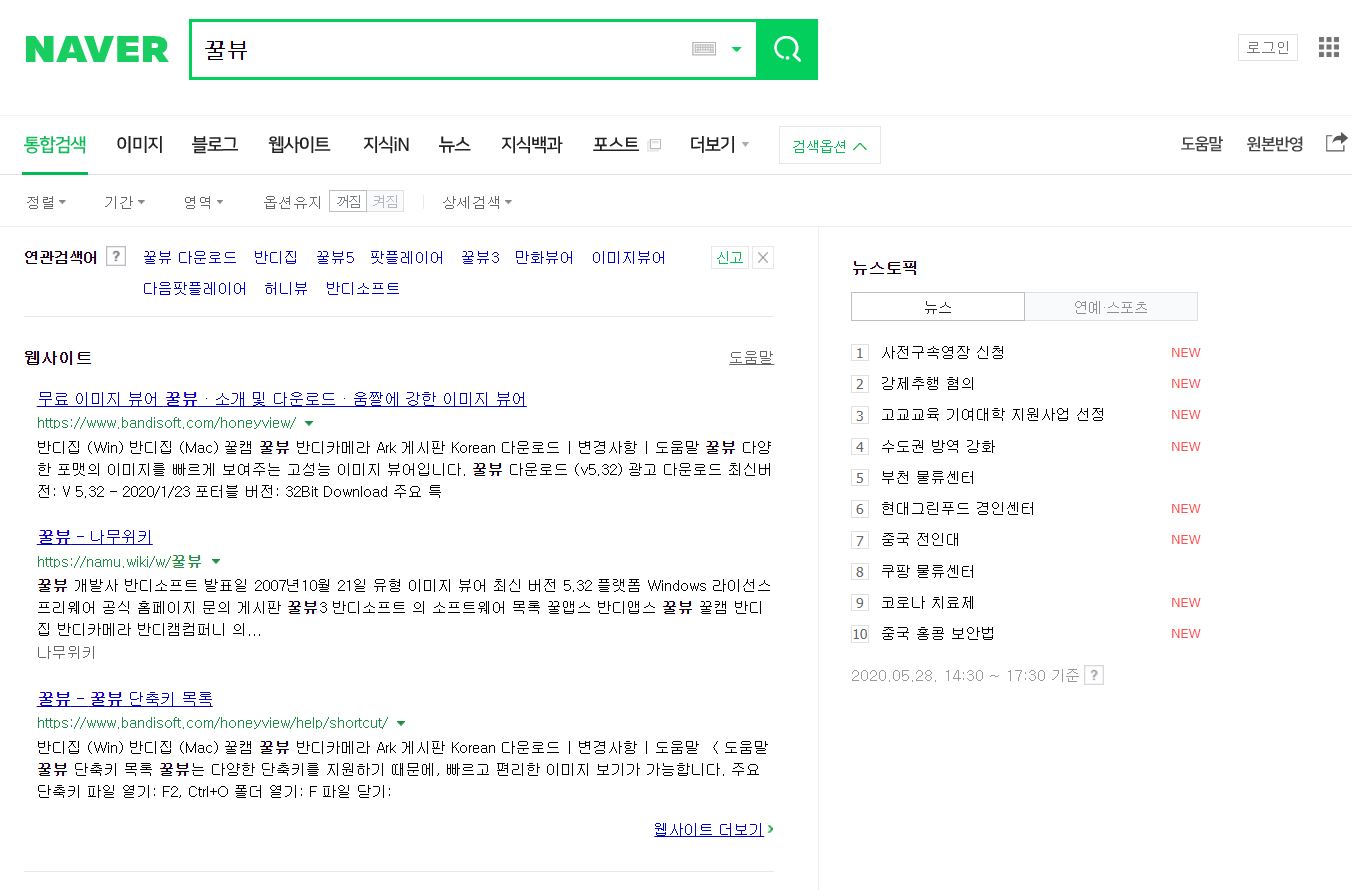The height and width of the screenshot is (890, 1352).
Task: Close the related searches with X icon
Action: 763,258
